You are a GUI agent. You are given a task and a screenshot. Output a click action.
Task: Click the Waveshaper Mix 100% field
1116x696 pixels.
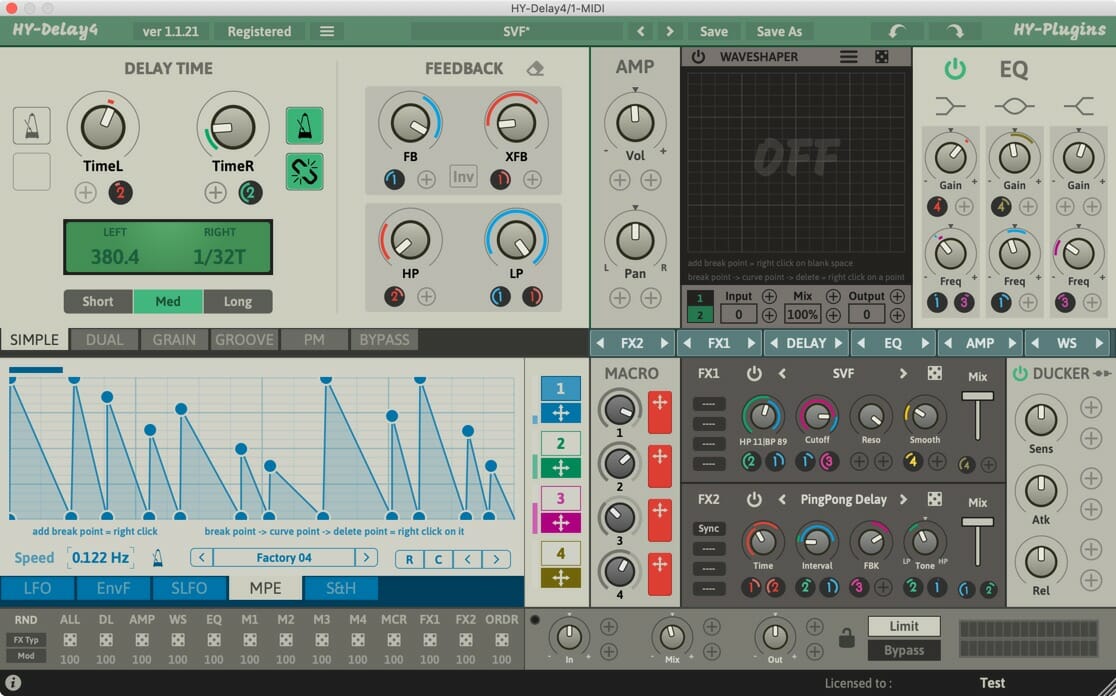802,314
